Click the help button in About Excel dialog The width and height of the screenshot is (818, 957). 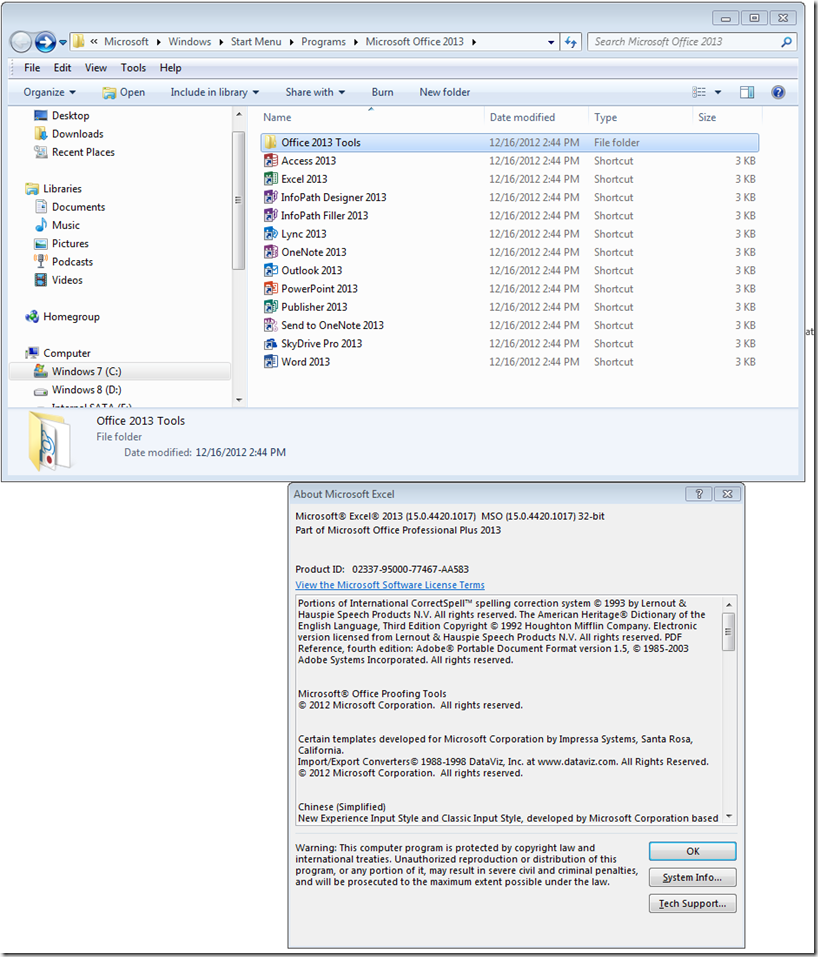(x=699, y=494)
